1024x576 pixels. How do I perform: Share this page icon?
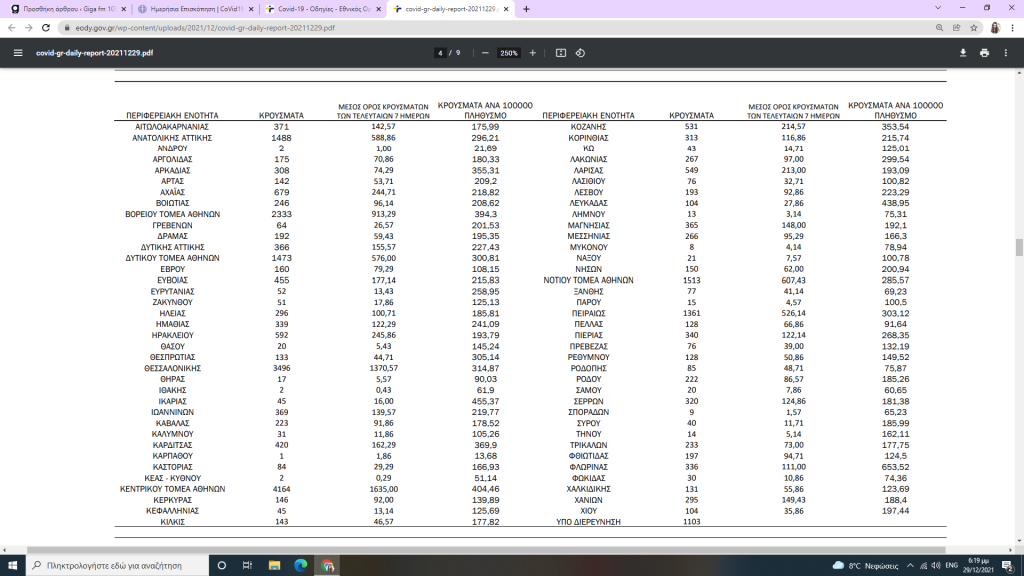[x=957, y=27]
